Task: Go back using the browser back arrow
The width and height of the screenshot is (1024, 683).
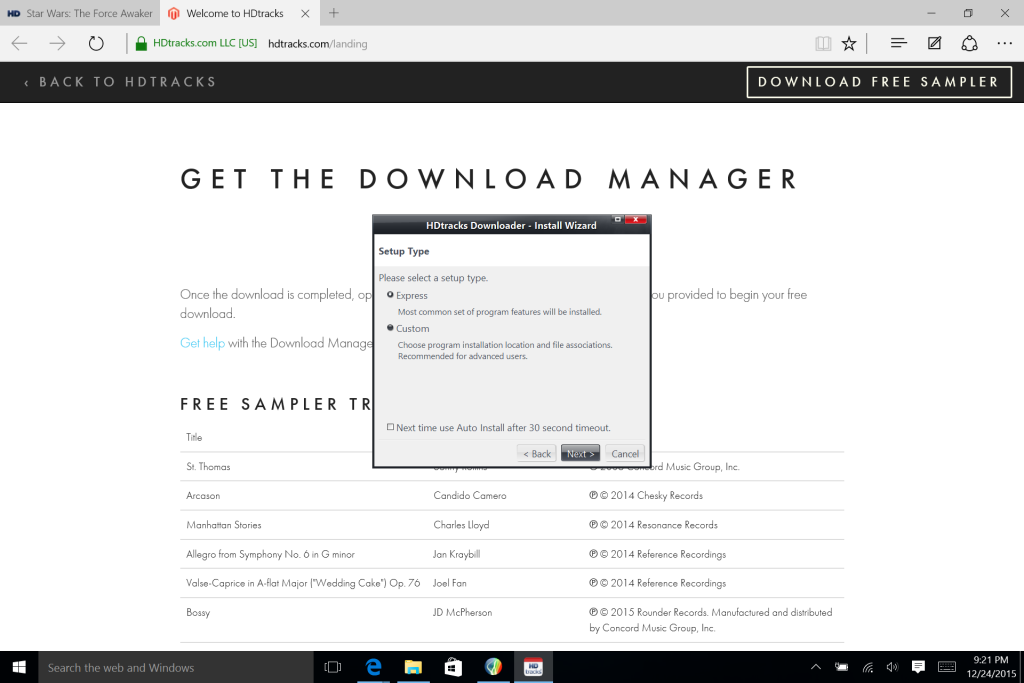Action: pos(20,44)
